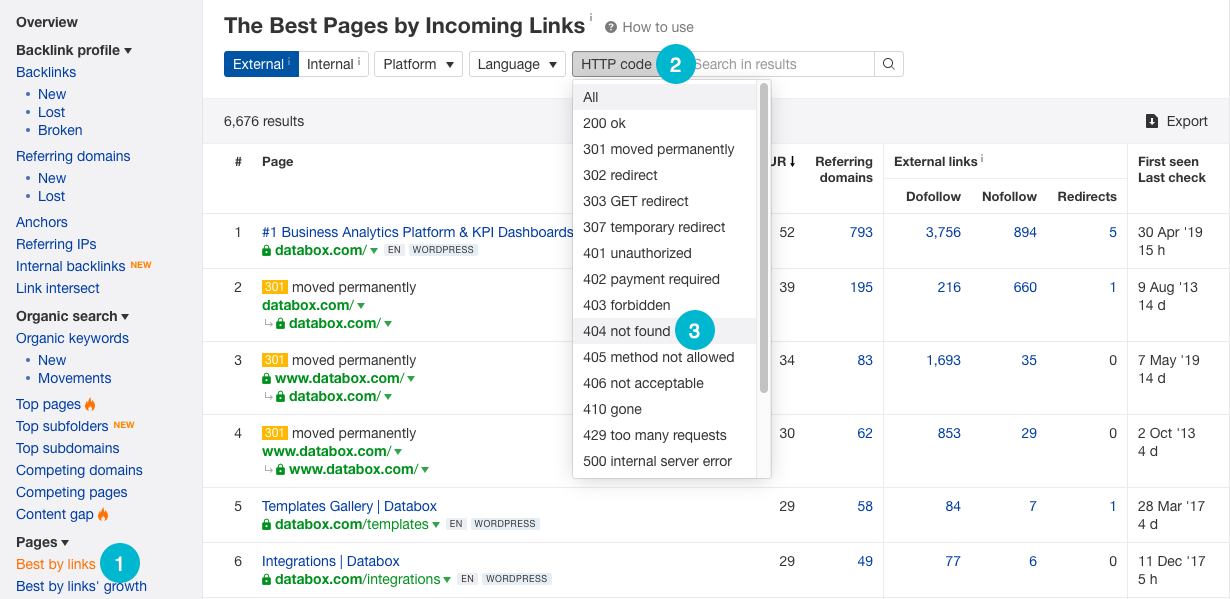Click the Export download icon
Image resolution: width=1230 pixels, height=599 pixels.
pyautogui.click(x=1152, y=121)
